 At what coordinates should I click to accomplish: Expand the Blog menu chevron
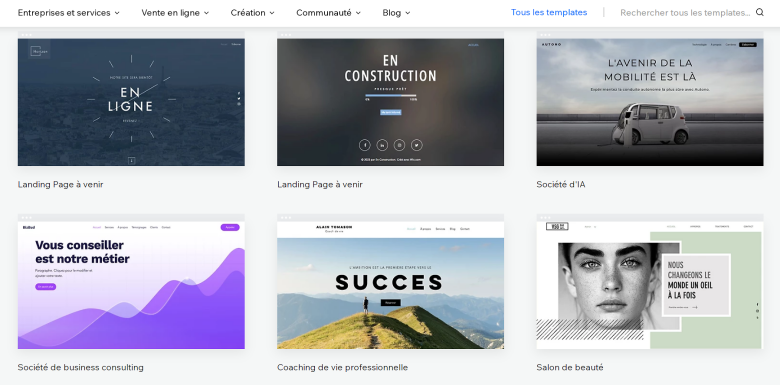pyautogui.click(x=408, y=13)
